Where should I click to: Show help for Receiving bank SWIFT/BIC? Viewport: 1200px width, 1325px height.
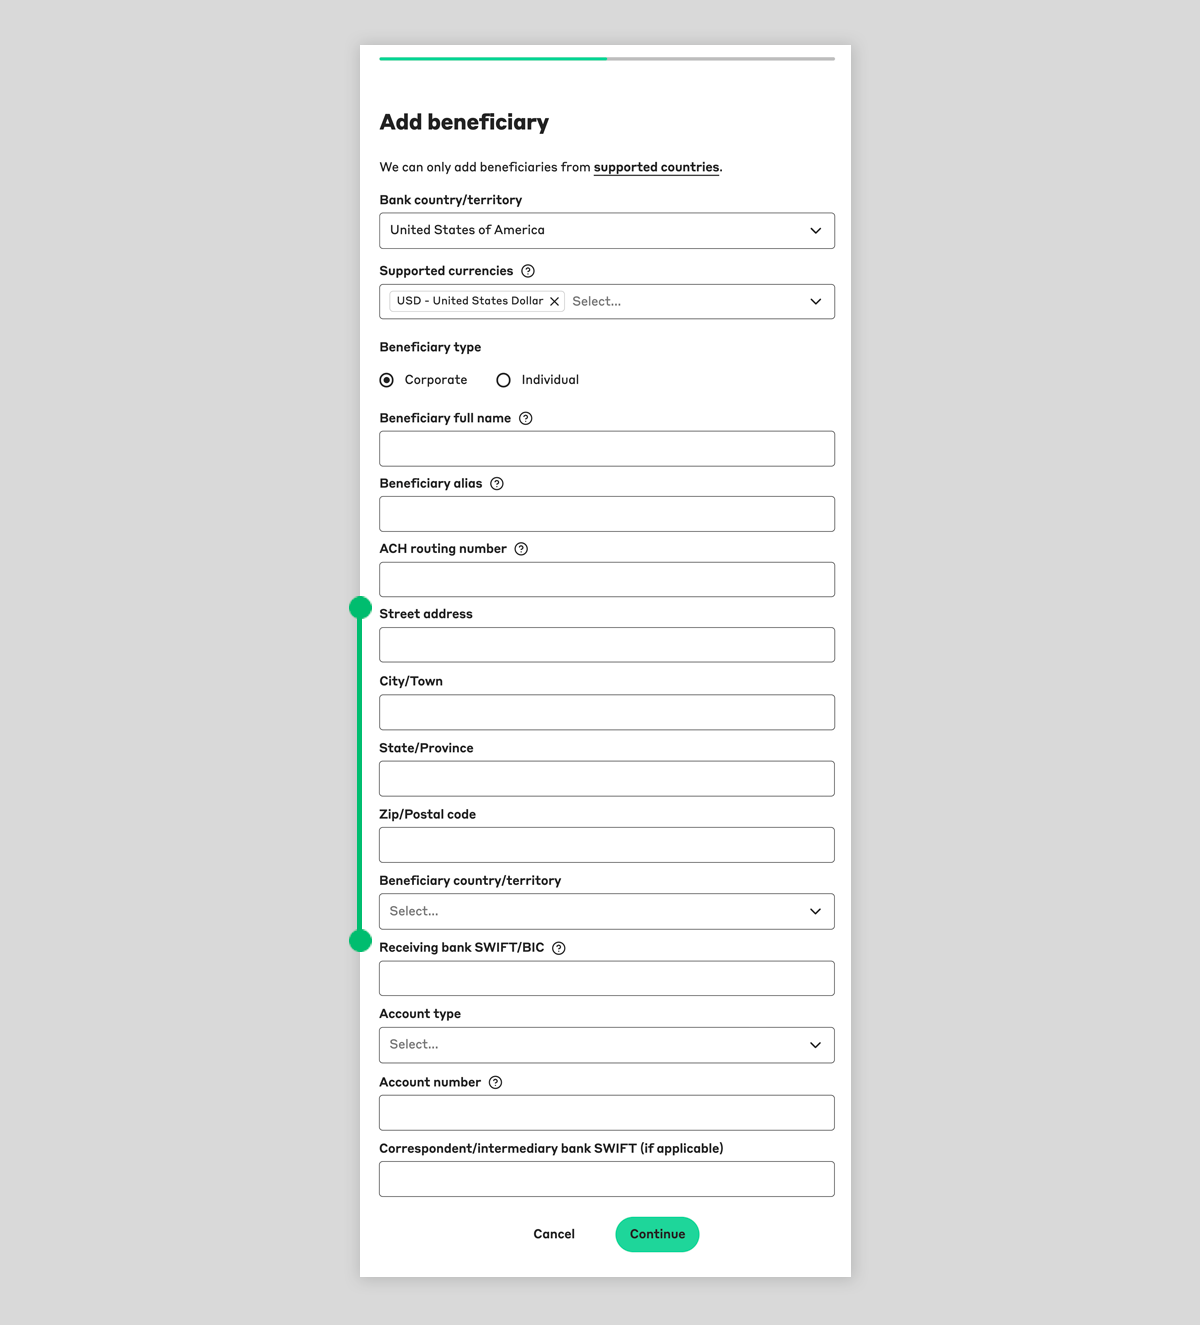[559, 948]
